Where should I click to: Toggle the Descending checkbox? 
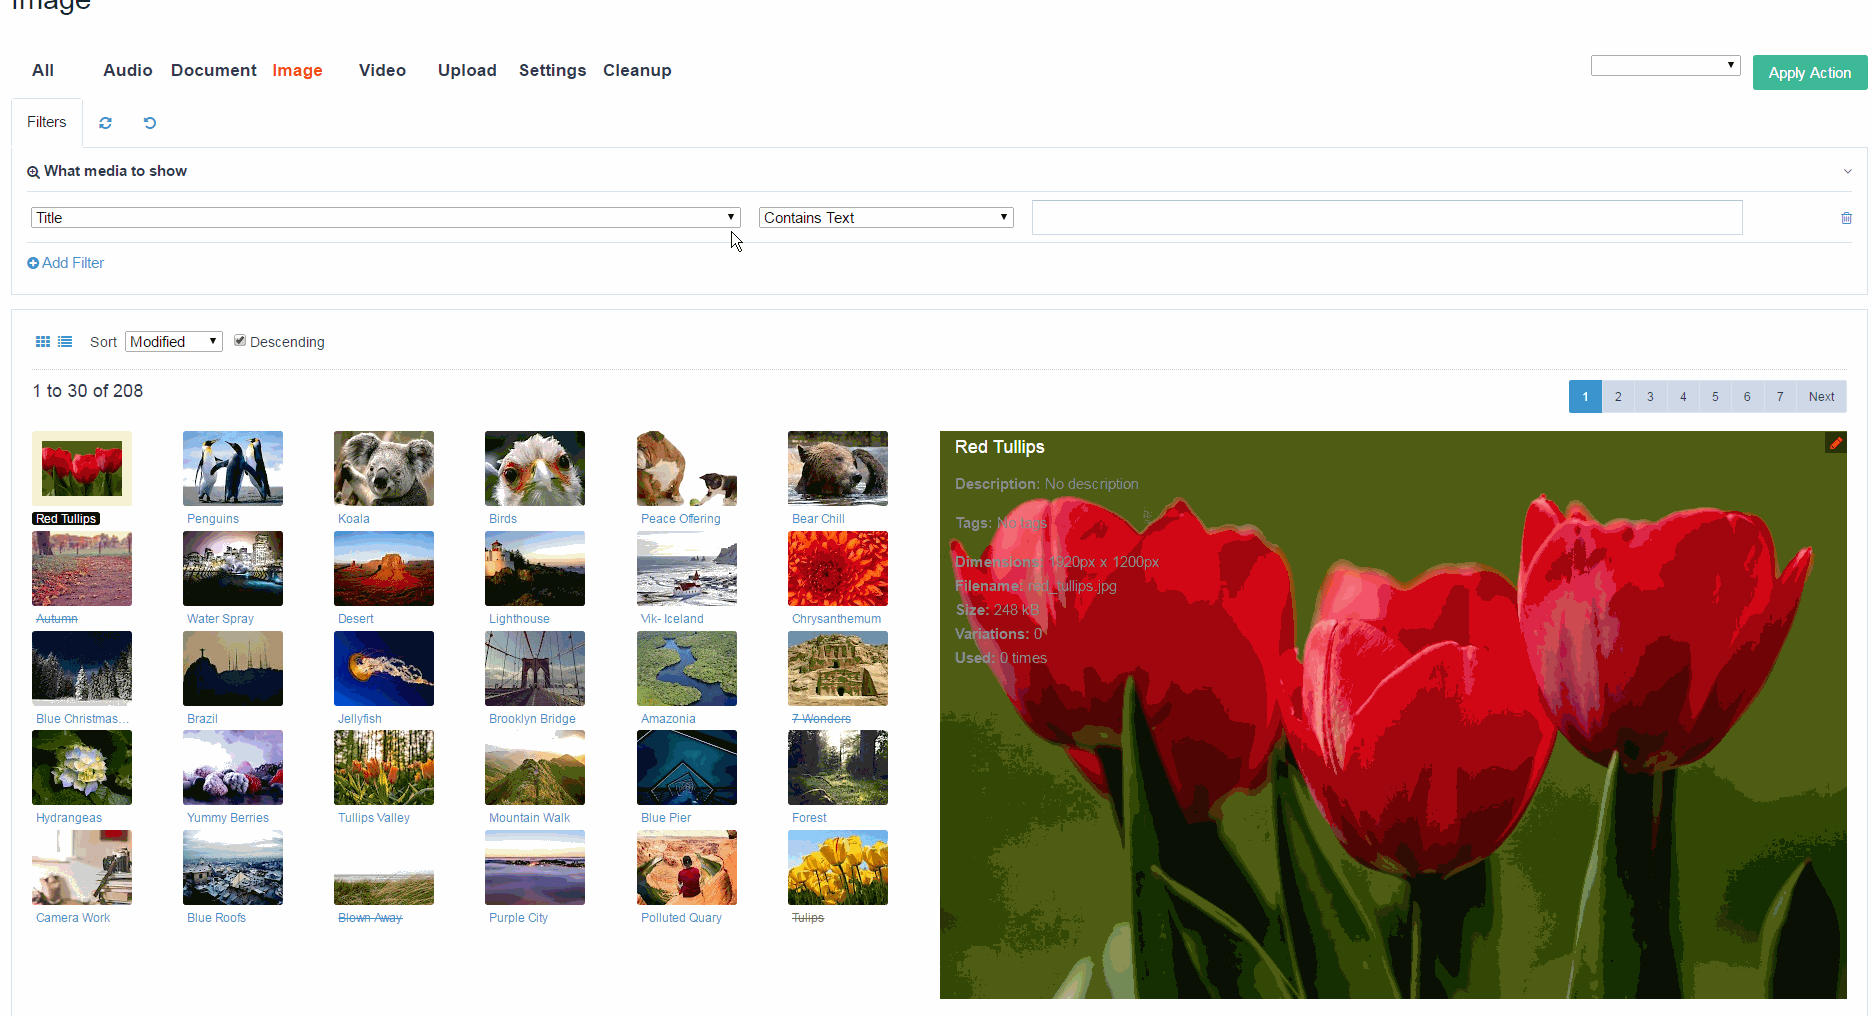240,341
